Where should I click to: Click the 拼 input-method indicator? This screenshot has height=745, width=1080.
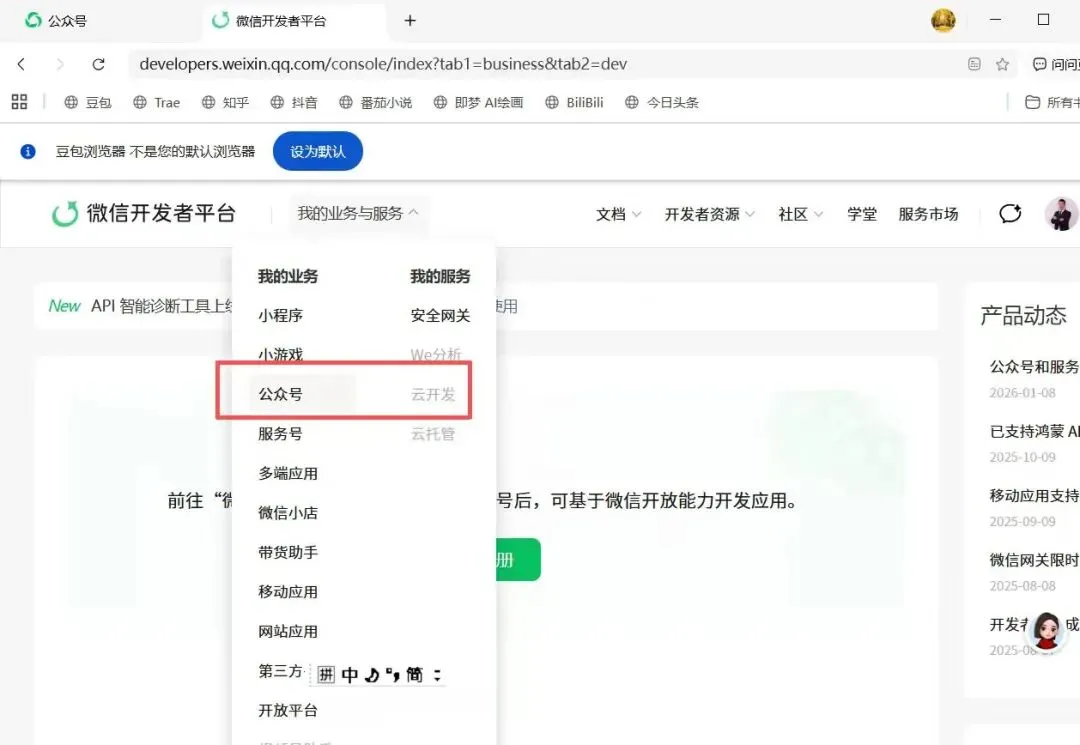[x=326, y=675]
